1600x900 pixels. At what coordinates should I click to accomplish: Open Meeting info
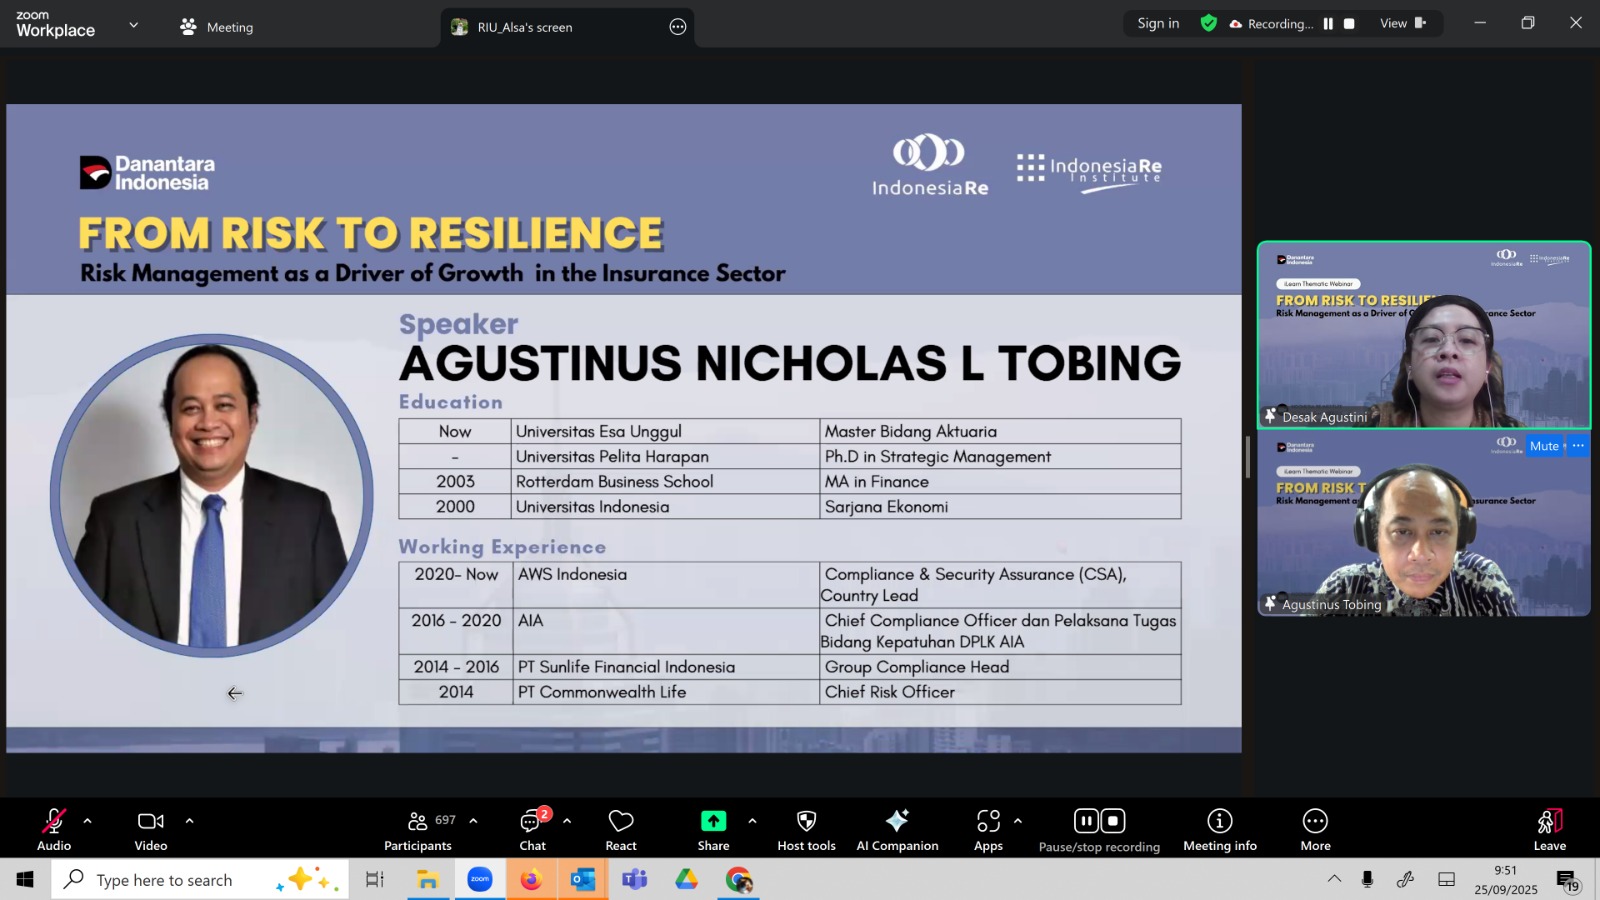click(x=1219, y=829)
